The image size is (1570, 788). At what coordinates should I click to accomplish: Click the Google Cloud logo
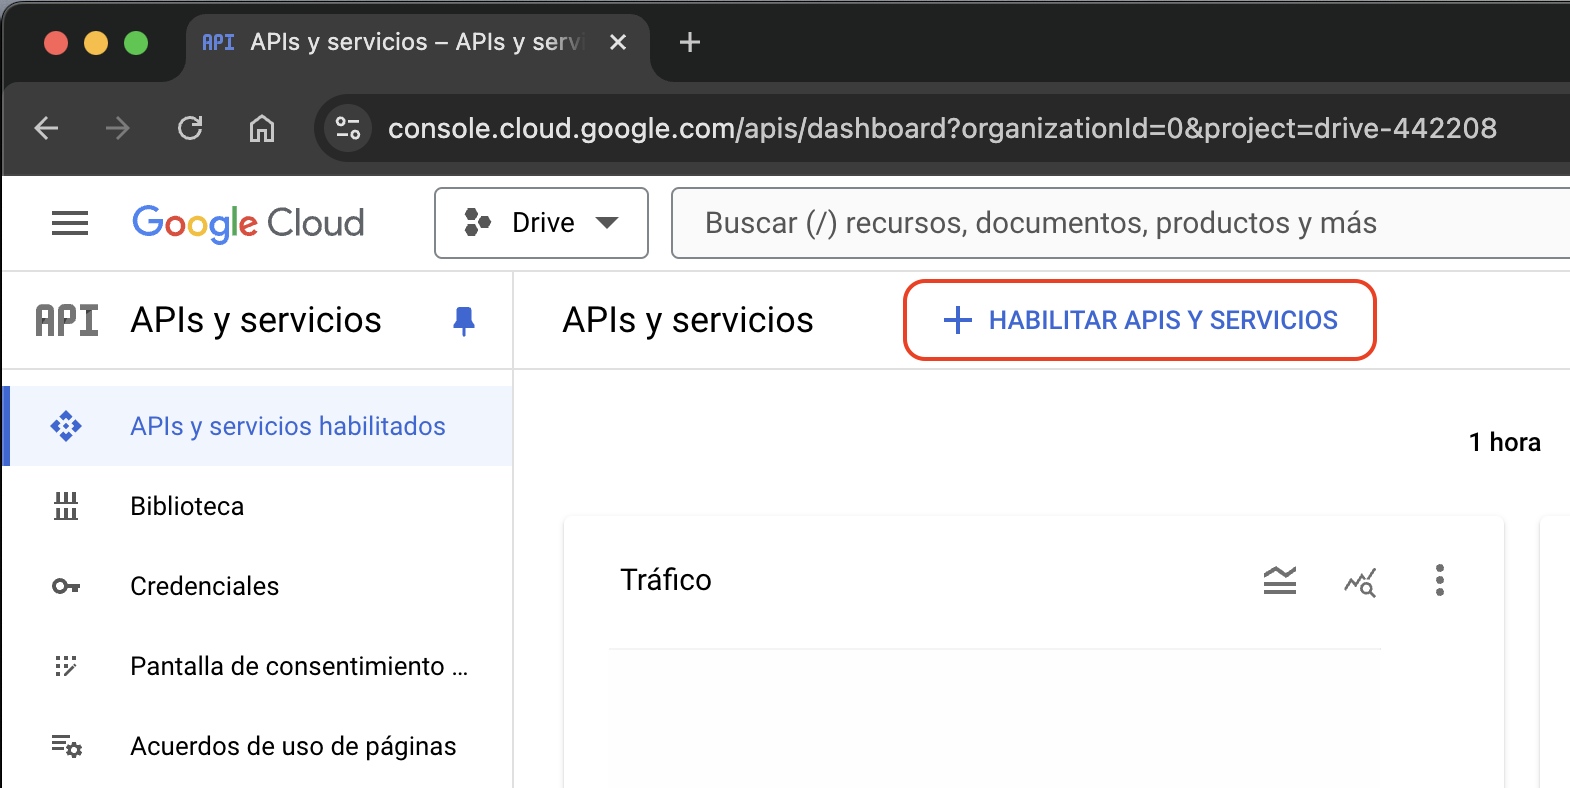click(x=248, y=223)
